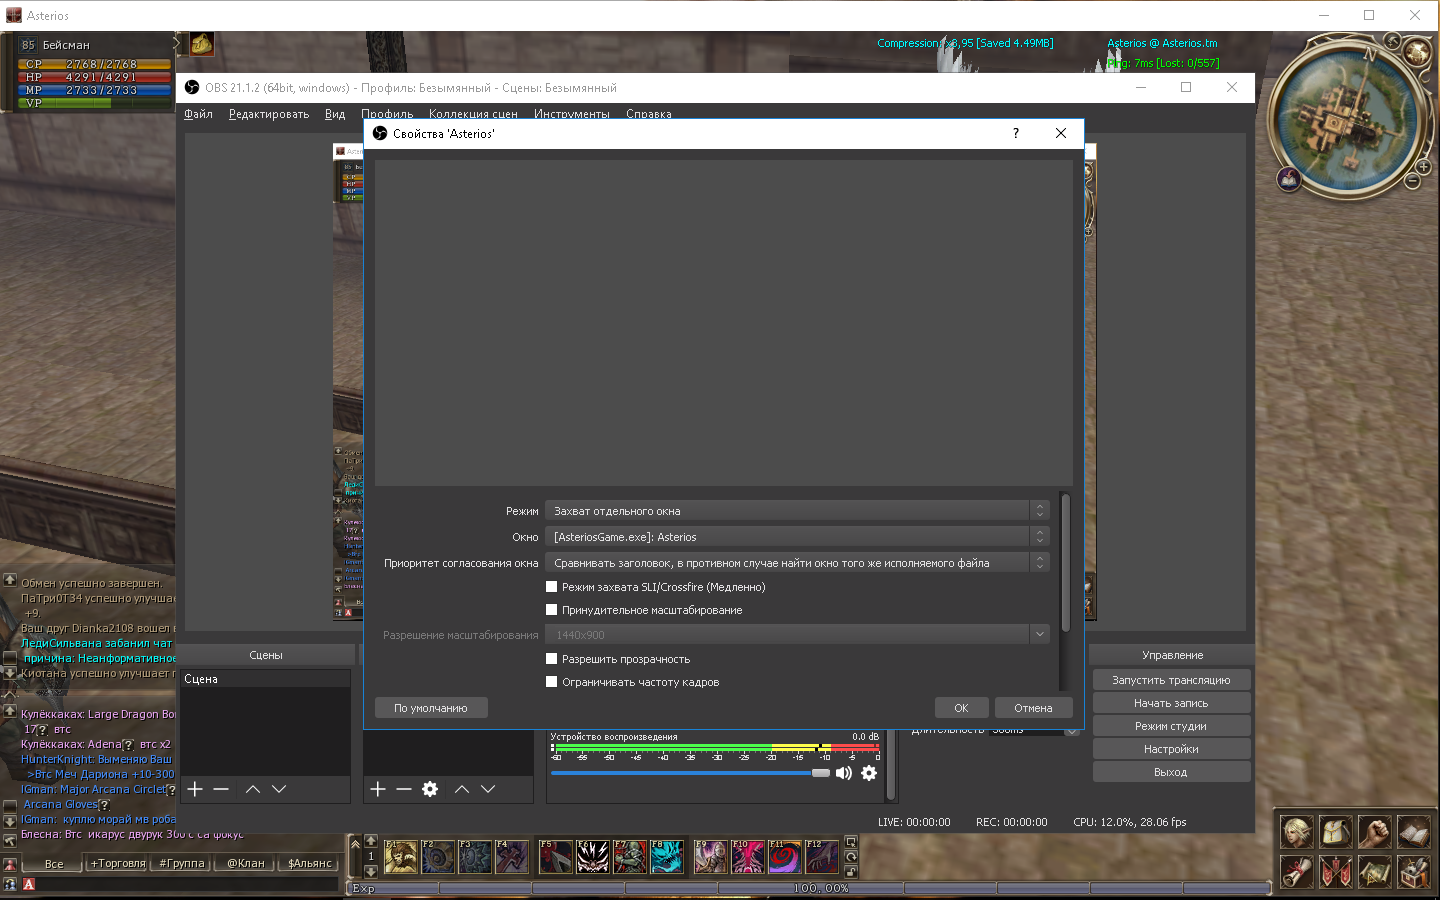The width and height of the screenshot is (1440, 900).
Task: Remove the scene with minus icon
Action: pos(221,789)
